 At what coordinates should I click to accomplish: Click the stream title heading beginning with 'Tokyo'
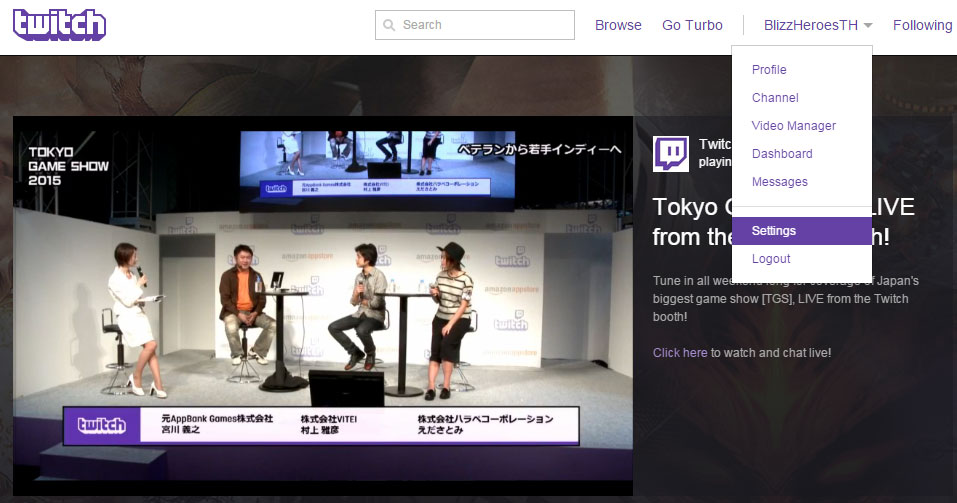click(783, 222)
